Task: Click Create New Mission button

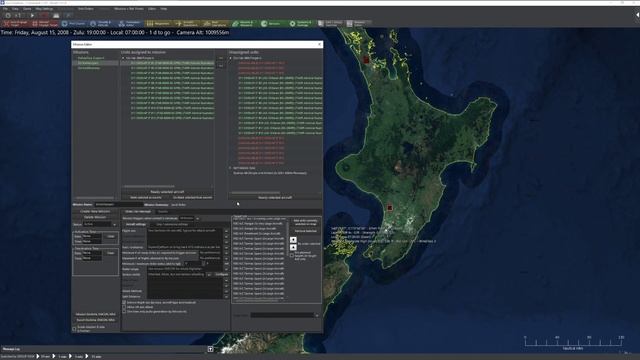Action: coord(95,211)
